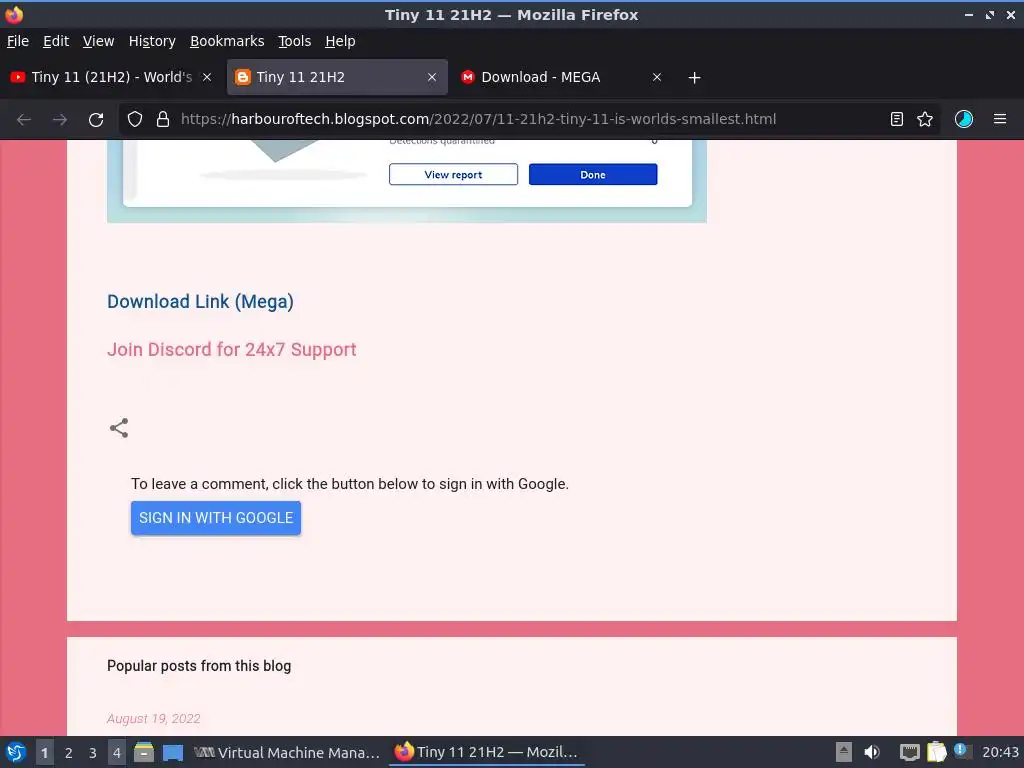Open the tracking protection shield panel

tap(135, 119)
